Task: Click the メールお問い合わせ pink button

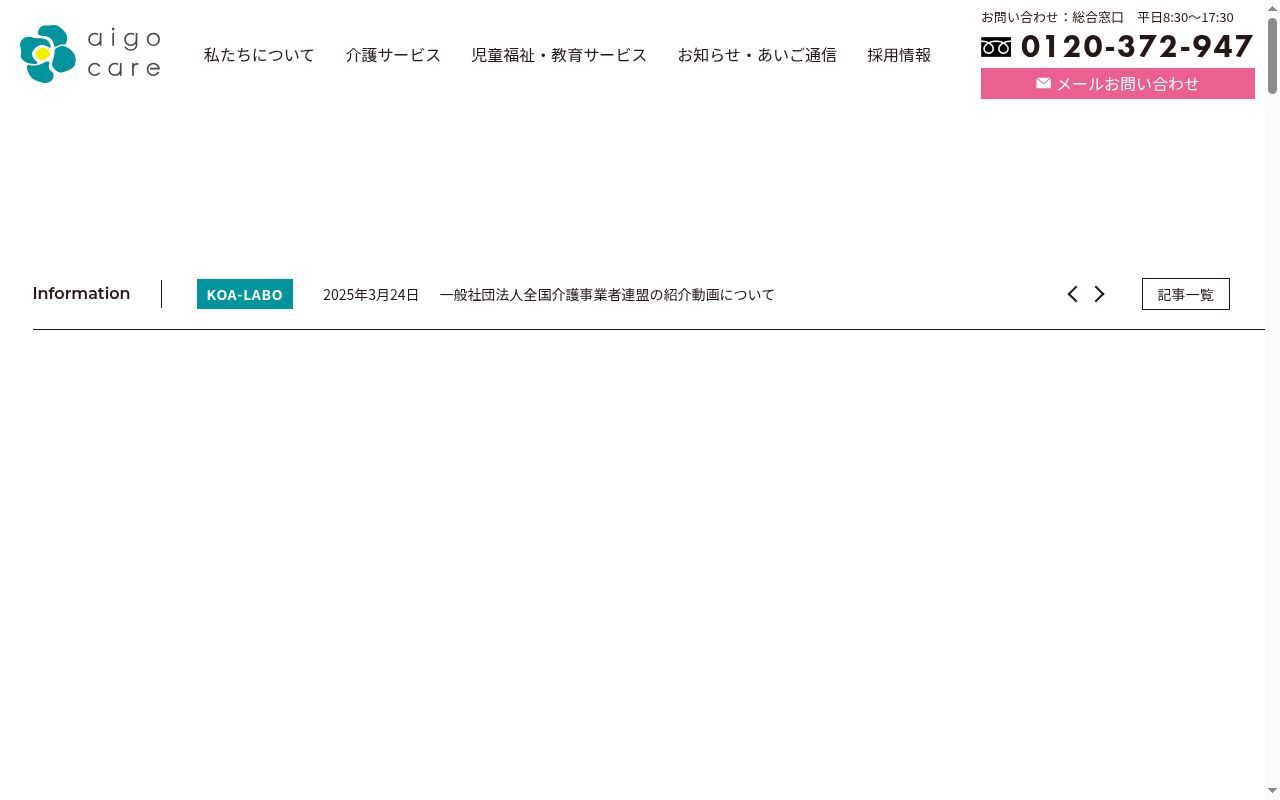Action: pos(1118,84)
